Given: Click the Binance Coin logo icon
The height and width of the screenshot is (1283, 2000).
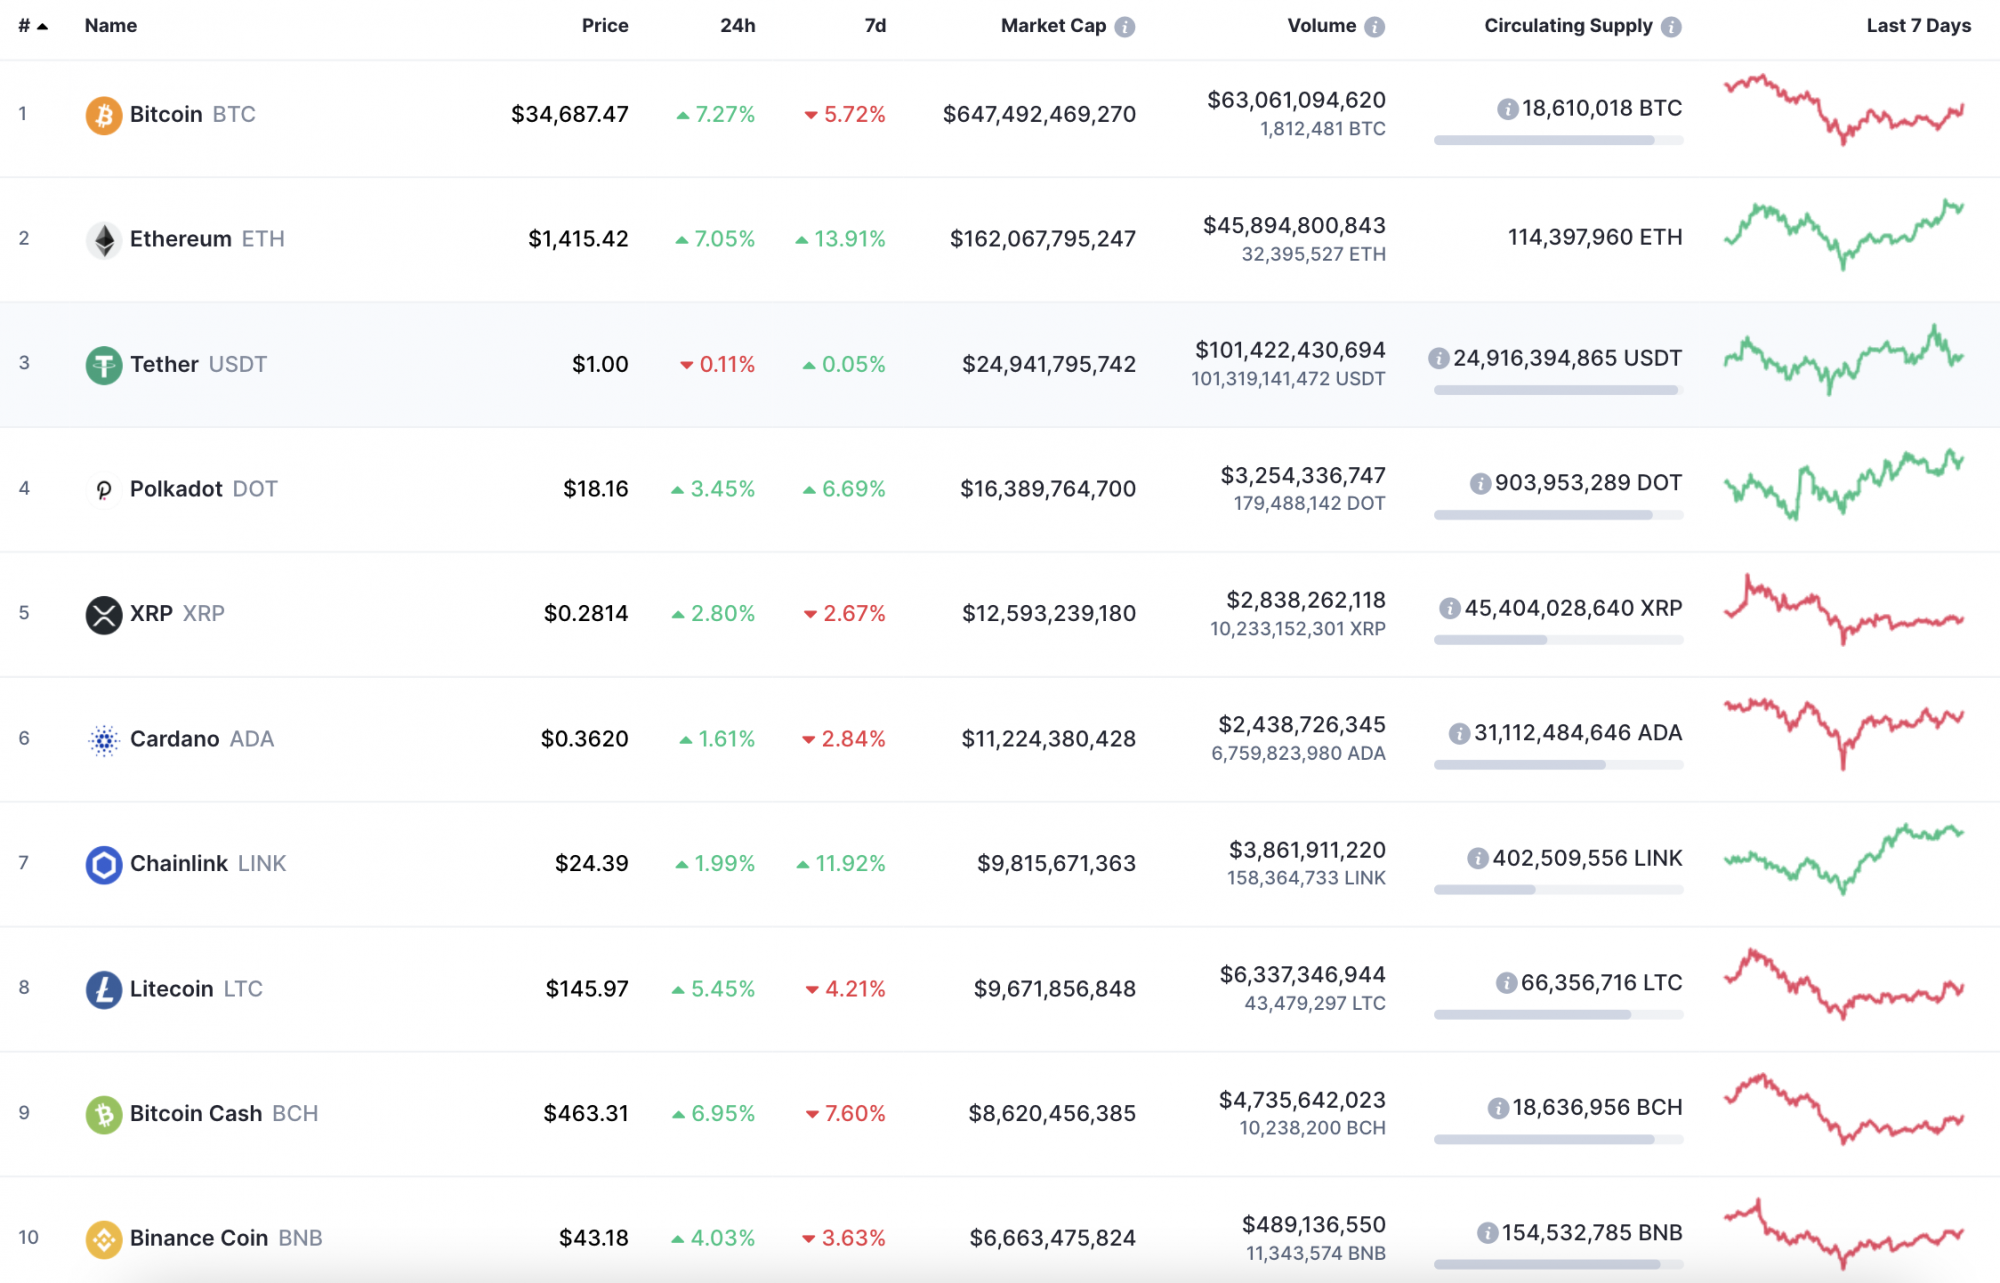Looking at the screenshot, I should tap(103, 1240).
